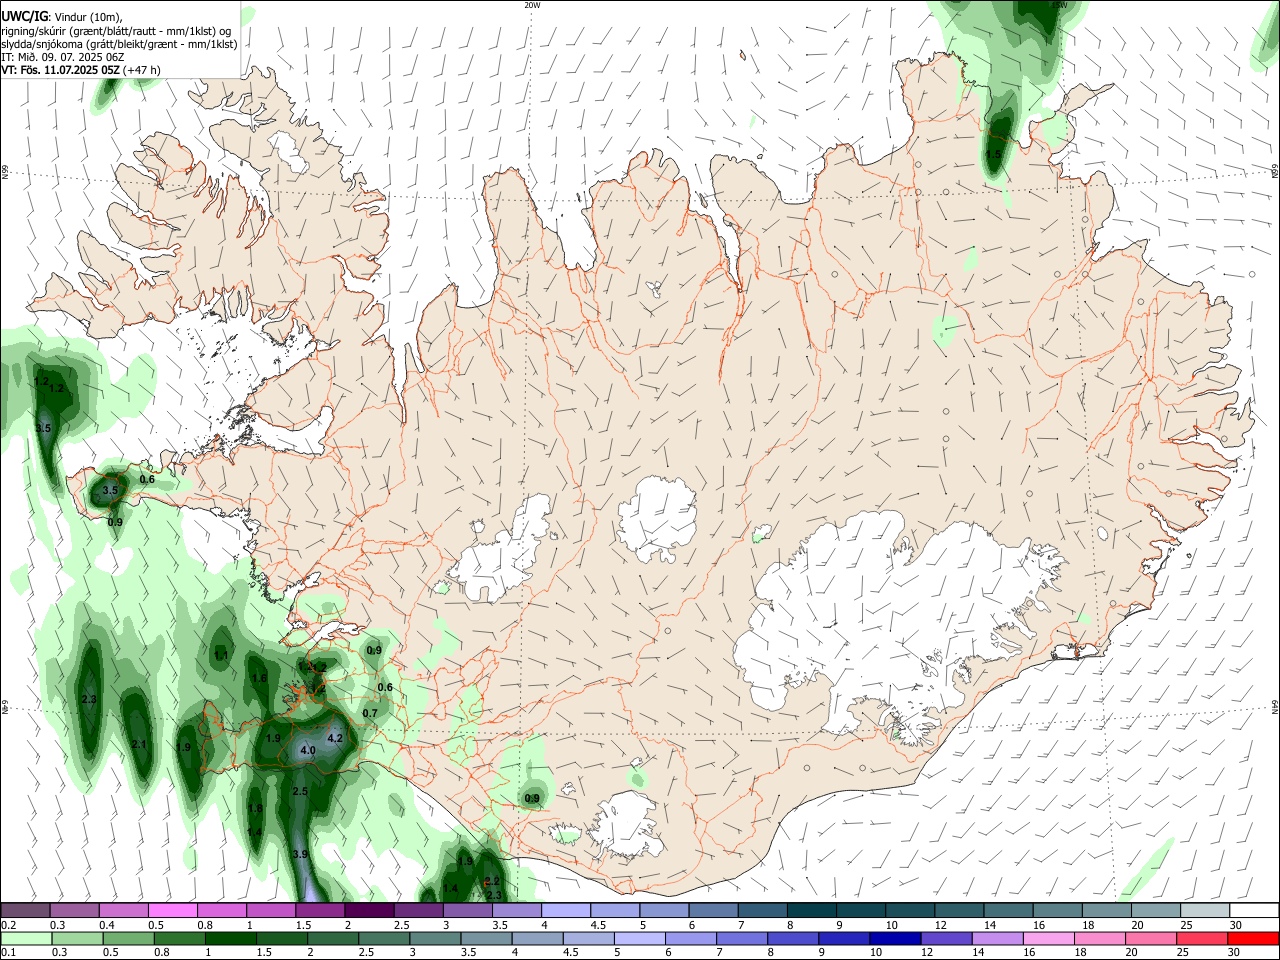Image resolution: width=1280 pixels, height=960 pixels.
Task: Click the '0.4' label on the upper scale
Action: coord(107,925)
